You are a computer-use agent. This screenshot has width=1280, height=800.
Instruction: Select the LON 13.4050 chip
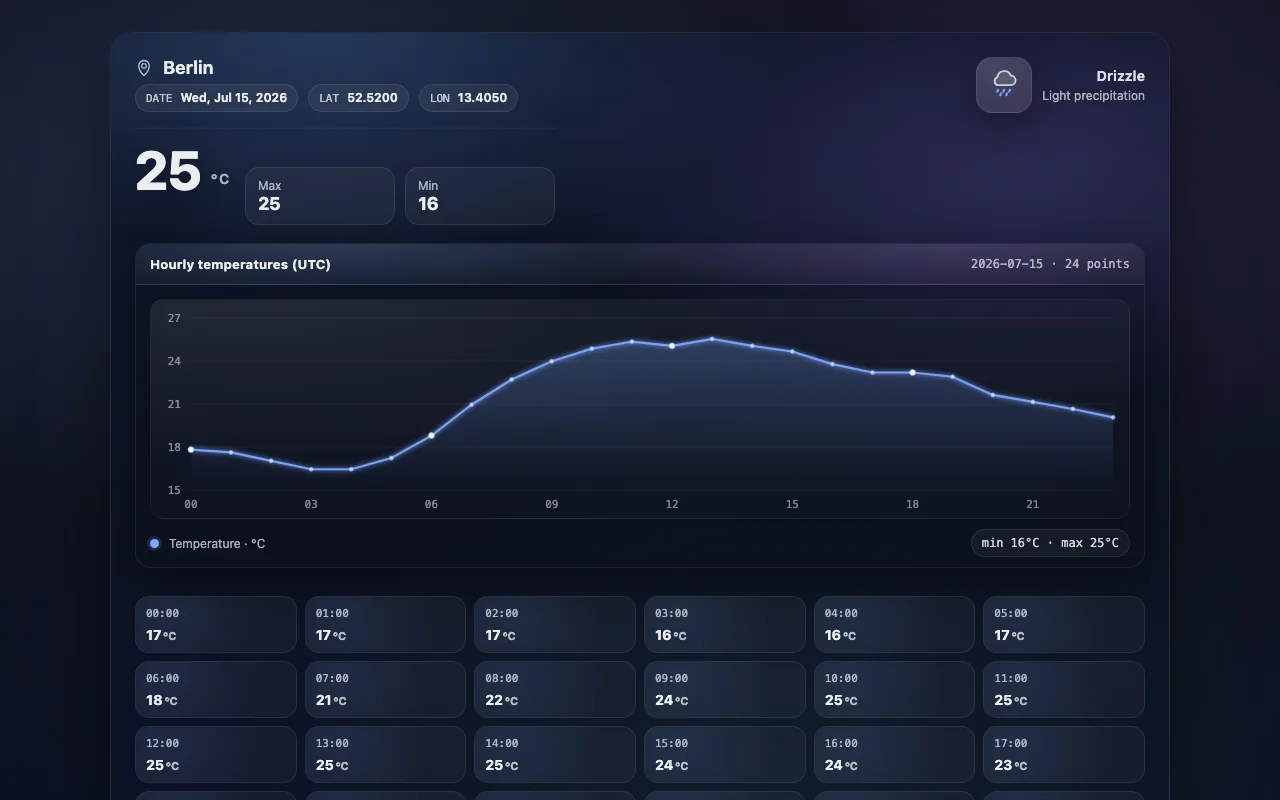click(x=468, y=98)
